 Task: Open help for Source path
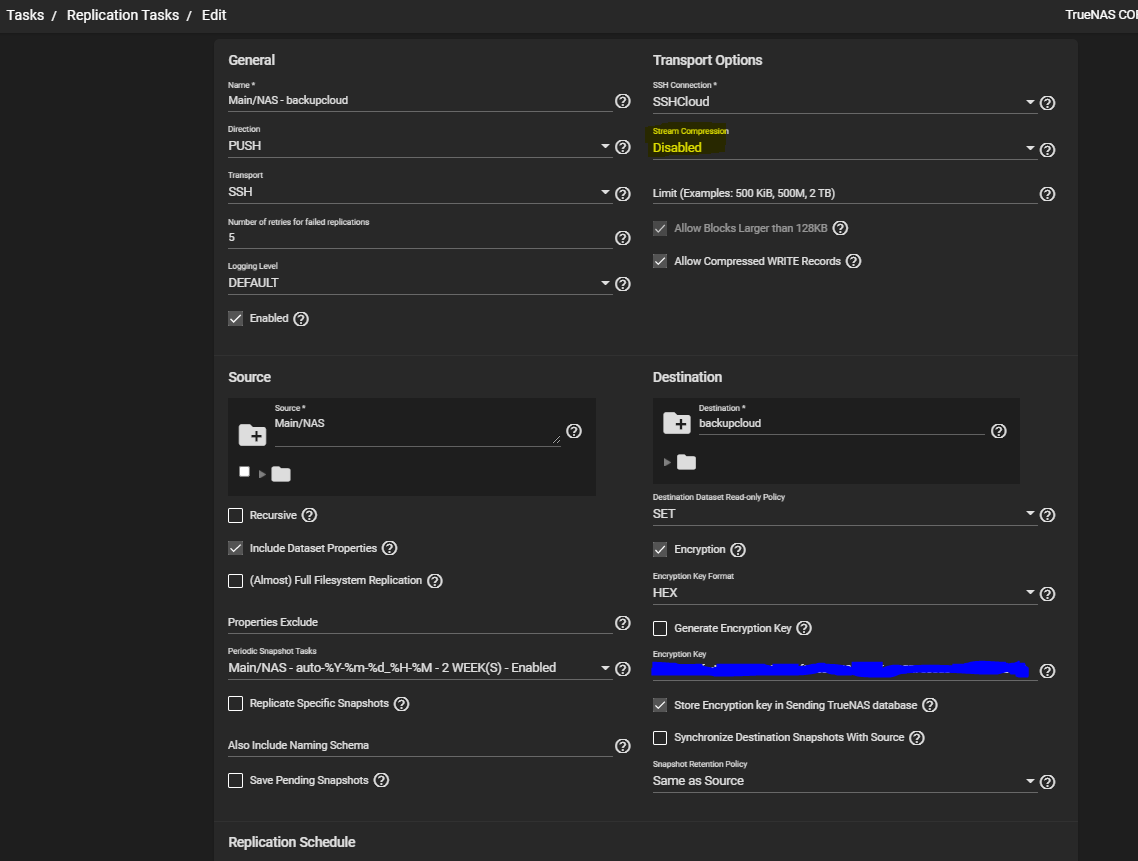pyautogui.click(x=574, y=431)
